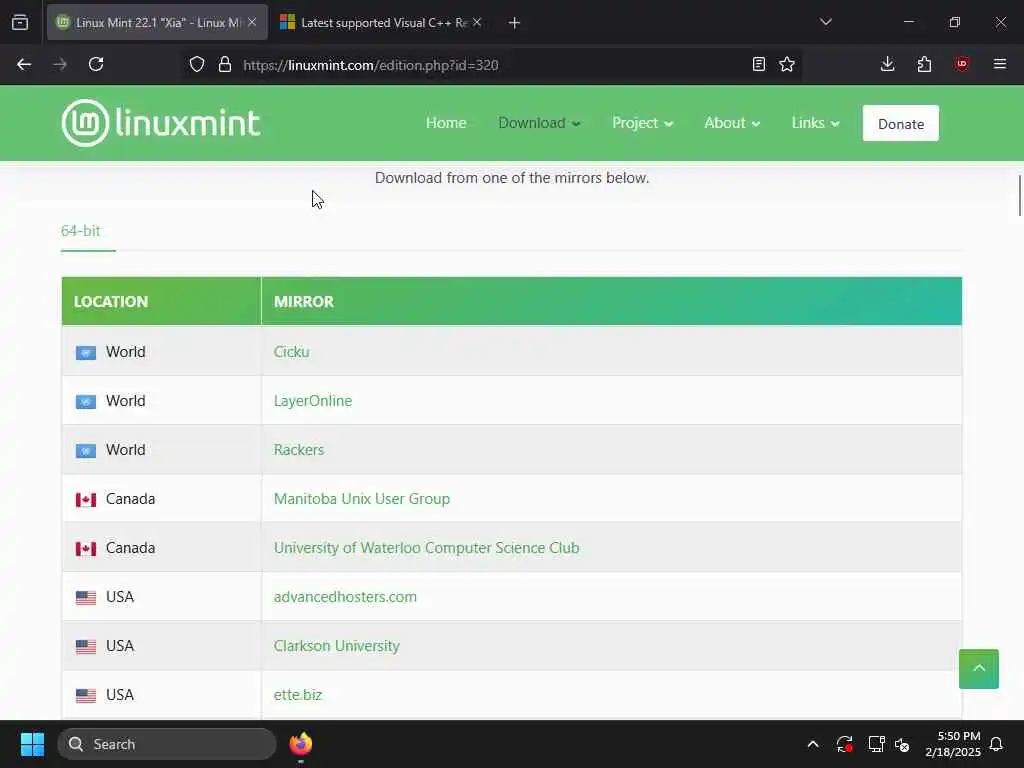Click USA in the Clarkson University row

(120, 645)
